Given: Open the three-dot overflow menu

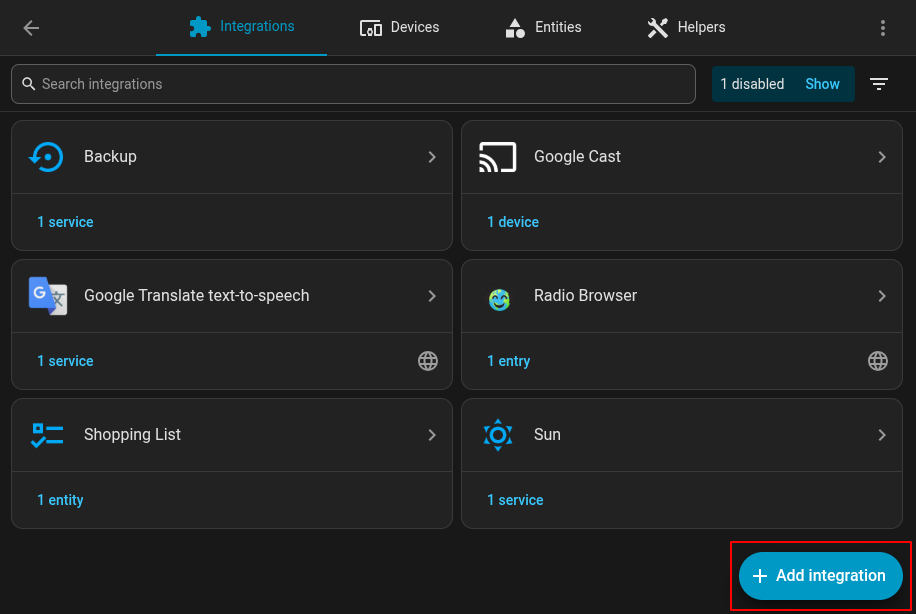Looking at the screenshot, I should [x=882, y=27].
